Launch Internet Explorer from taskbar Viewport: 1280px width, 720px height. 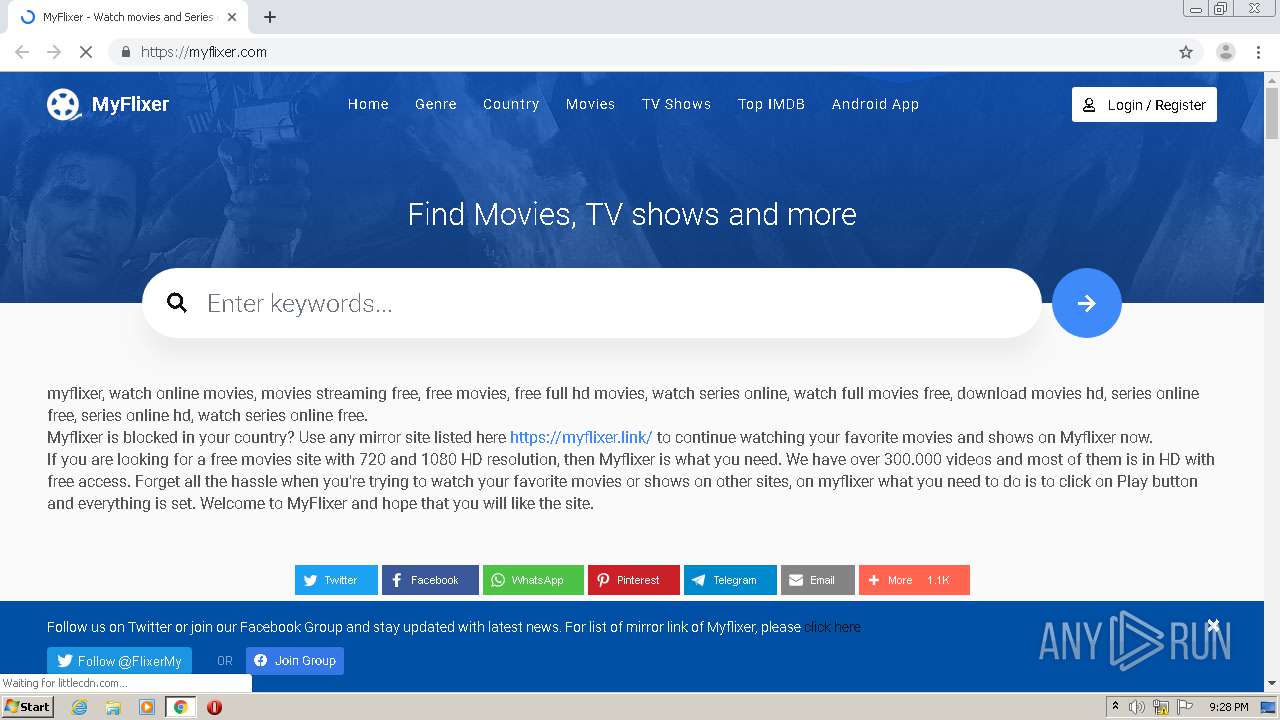coord(80,707)
